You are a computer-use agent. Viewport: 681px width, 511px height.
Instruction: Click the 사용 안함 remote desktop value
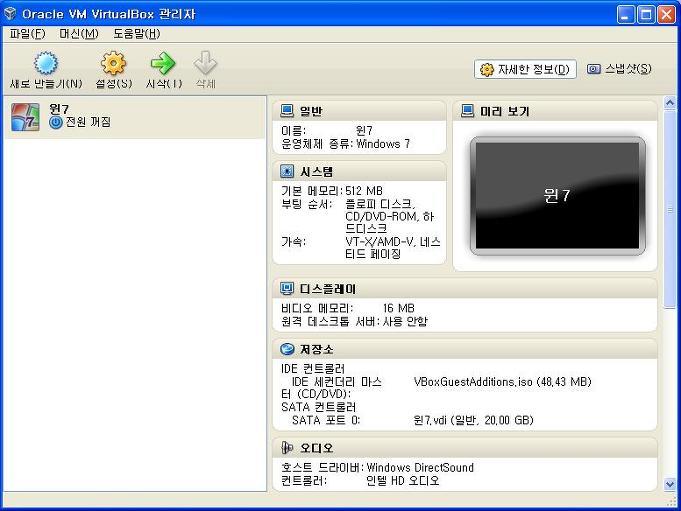click(x=405, y=321)
